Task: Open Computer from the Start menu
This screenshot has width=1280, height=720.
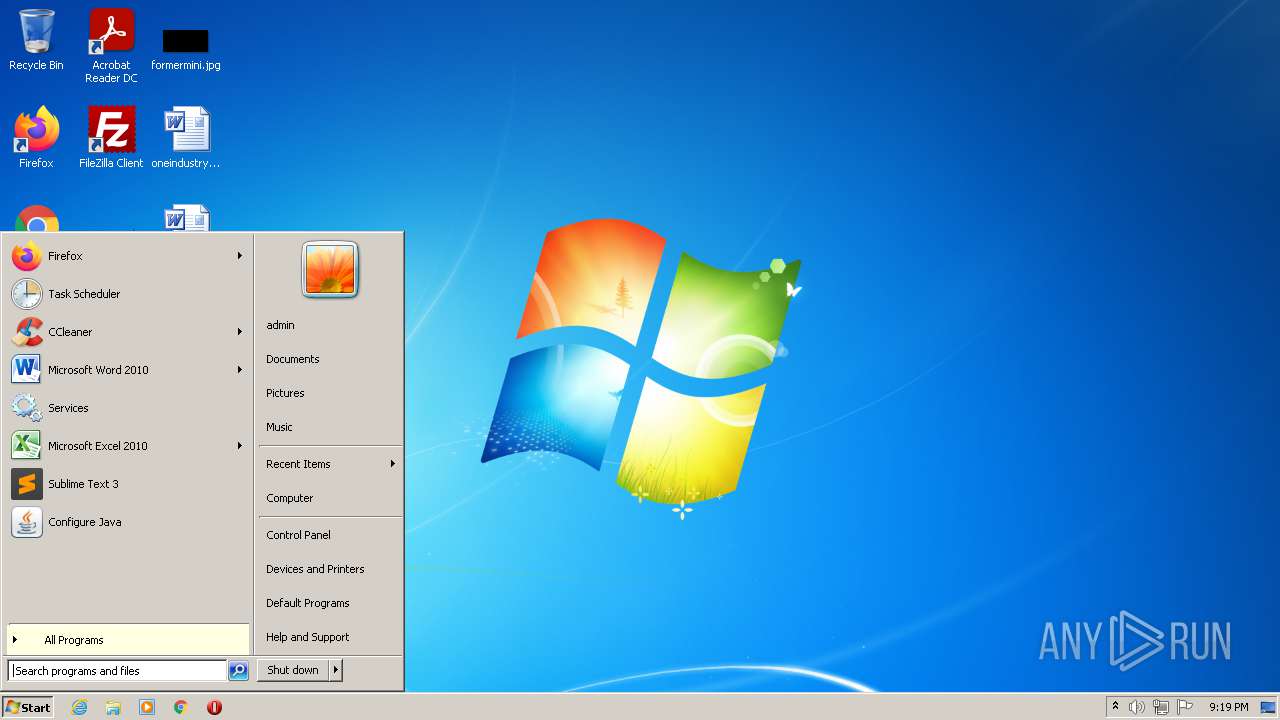Action: (330, 498)
